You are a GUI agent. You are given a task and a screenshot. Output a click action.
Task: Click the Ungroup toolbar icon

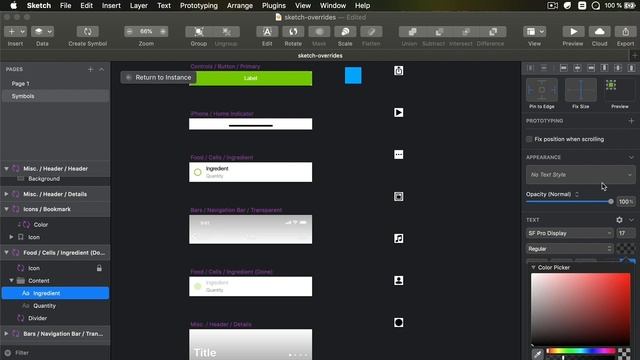(x=226, y=31)
